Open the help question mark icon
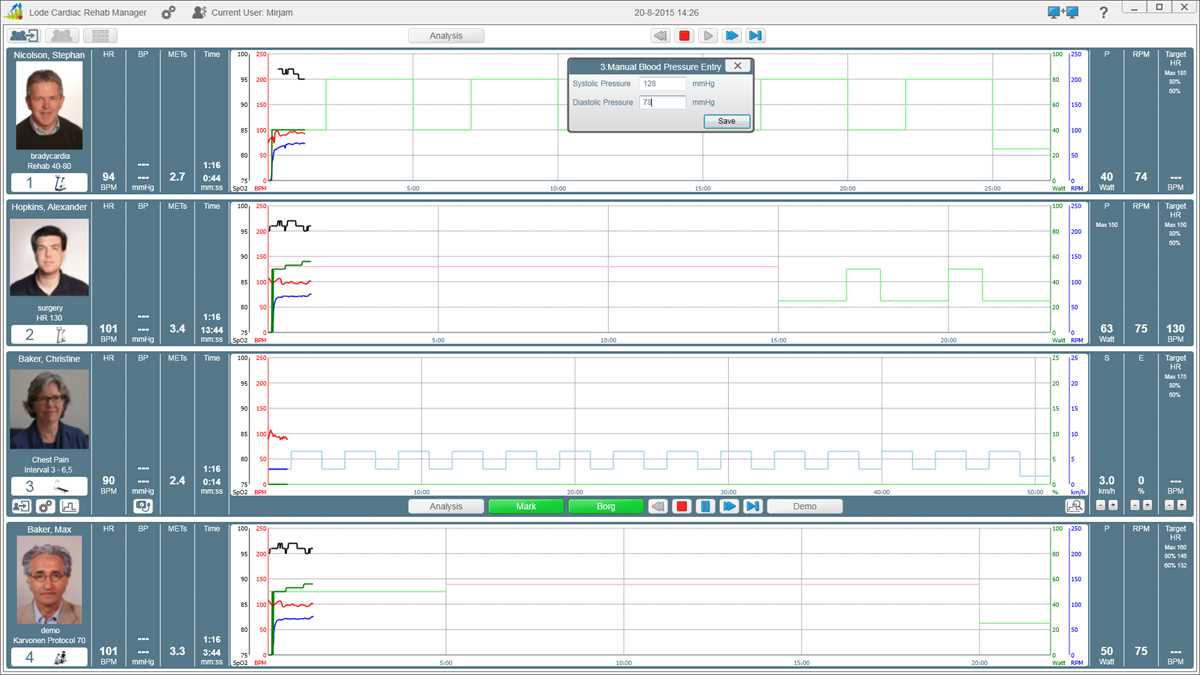Viewport: 1200px width, 675px height. coord(1103,13)
